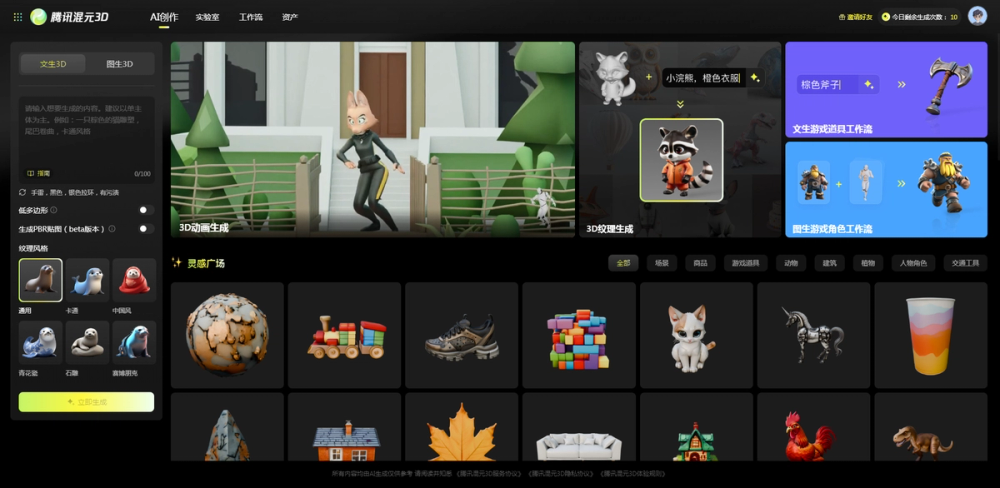Open the colorful blocks model

coord(579,336)
